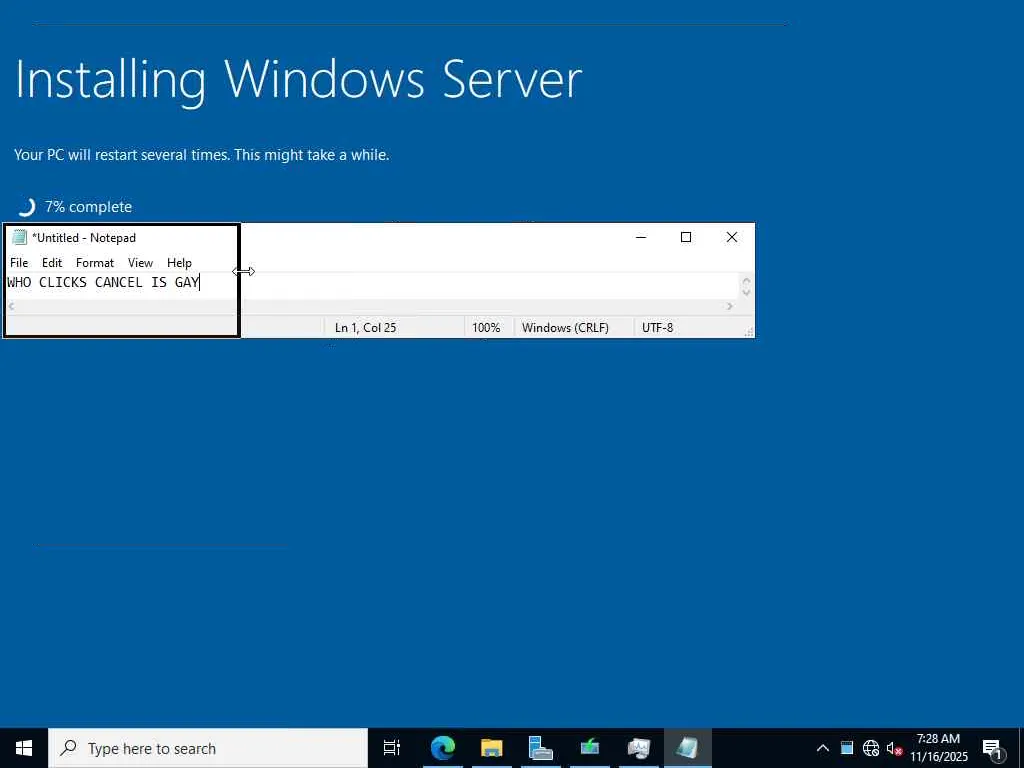Screen dimensions: 1024x768
Task: Minimize the Untitled - Notepad window
Action: (x=641, y=237)
